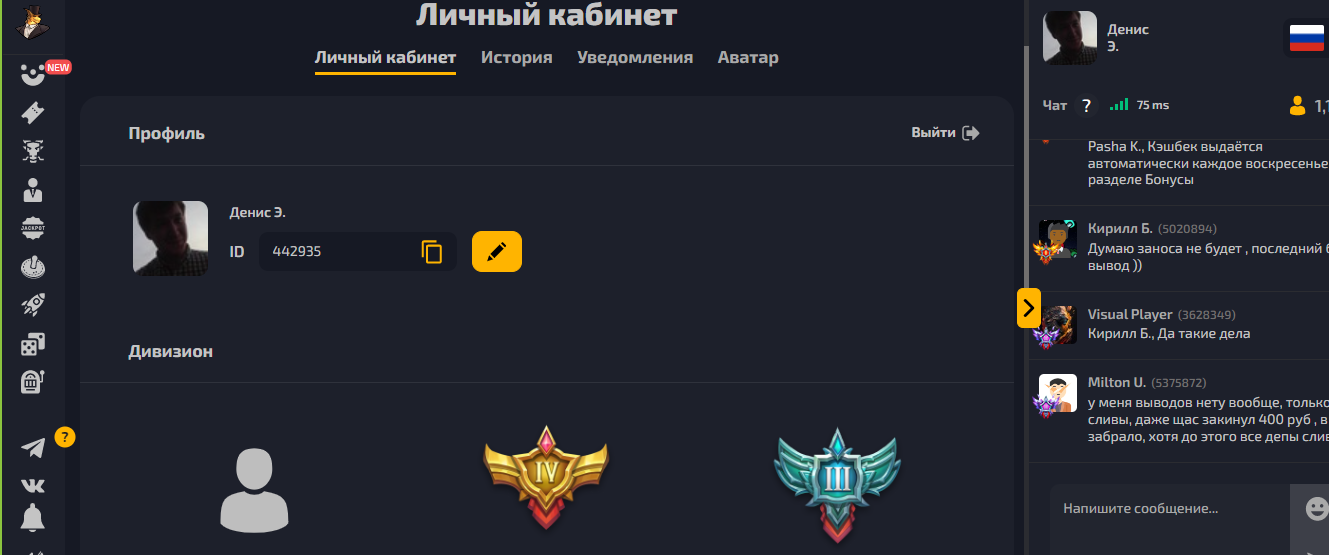
Task: Collapse the chat panel with yellow arrow
Action: tap(1029, 308)
